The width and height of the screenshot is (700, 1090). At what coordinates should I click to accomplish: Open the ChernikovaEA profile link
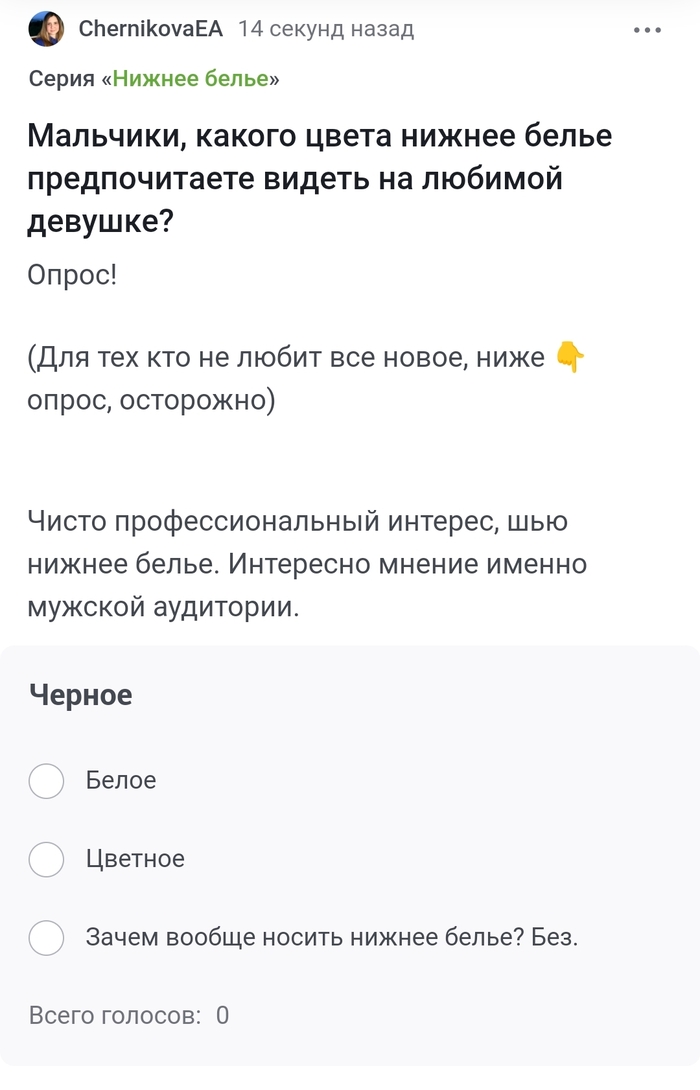point(150,29)
